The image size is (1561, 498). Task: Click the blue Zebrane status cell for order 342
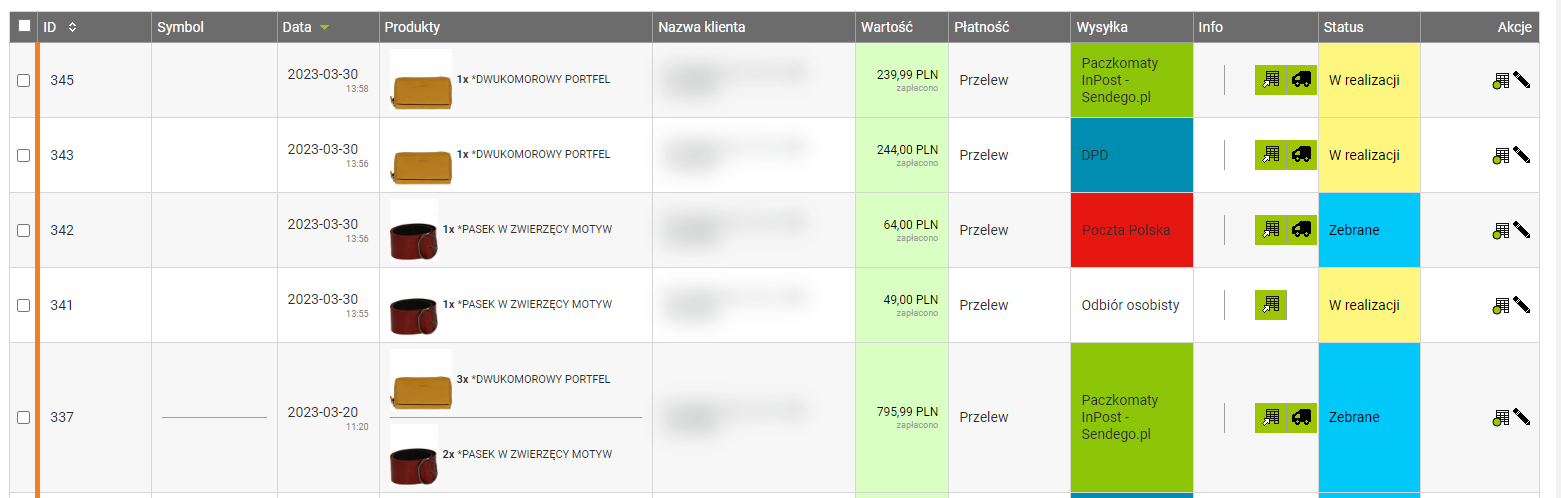(1369, 230)
